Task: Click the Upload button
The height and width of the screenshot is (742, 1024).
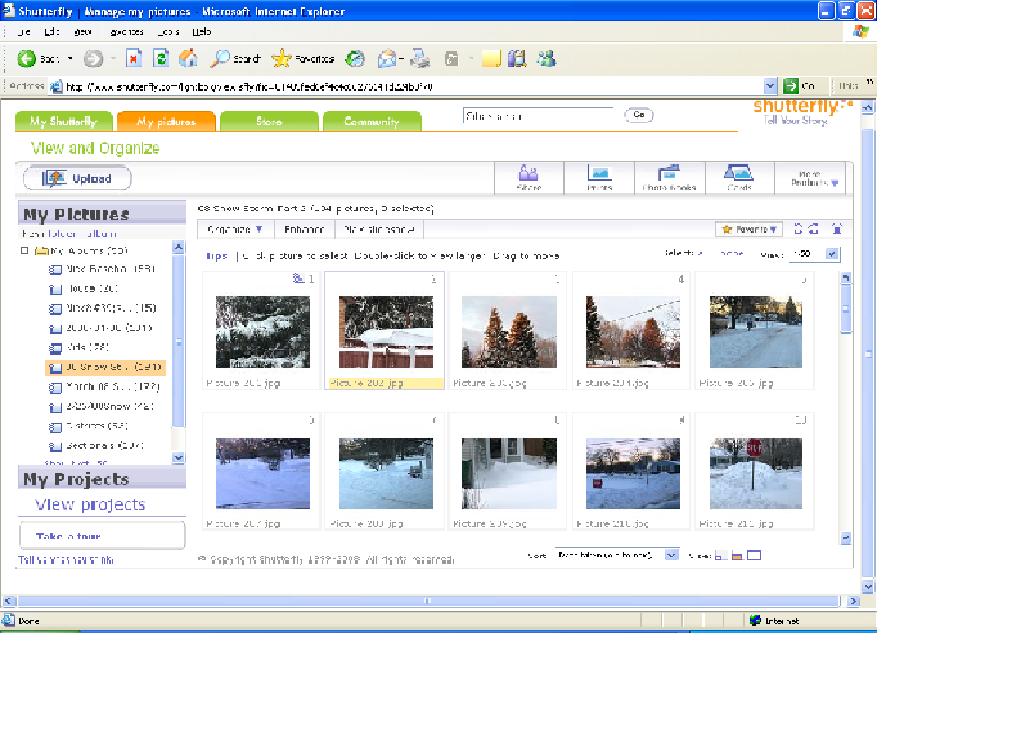Action: [x=77, y=179]
